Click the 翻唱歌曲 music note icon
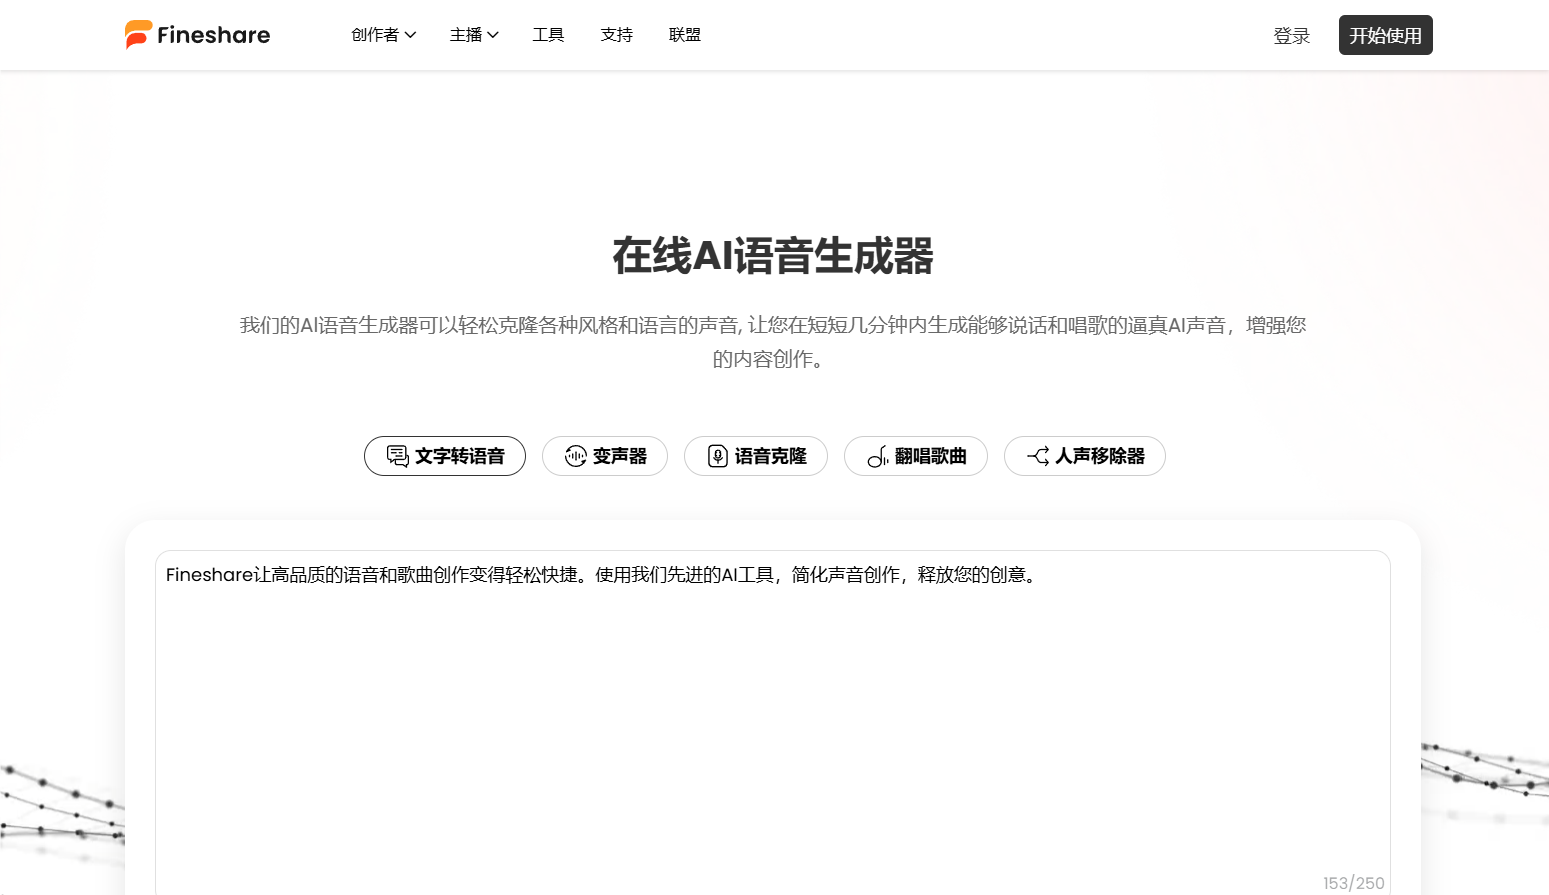Viewport: 1549px width, 895px height. [877, 457]
